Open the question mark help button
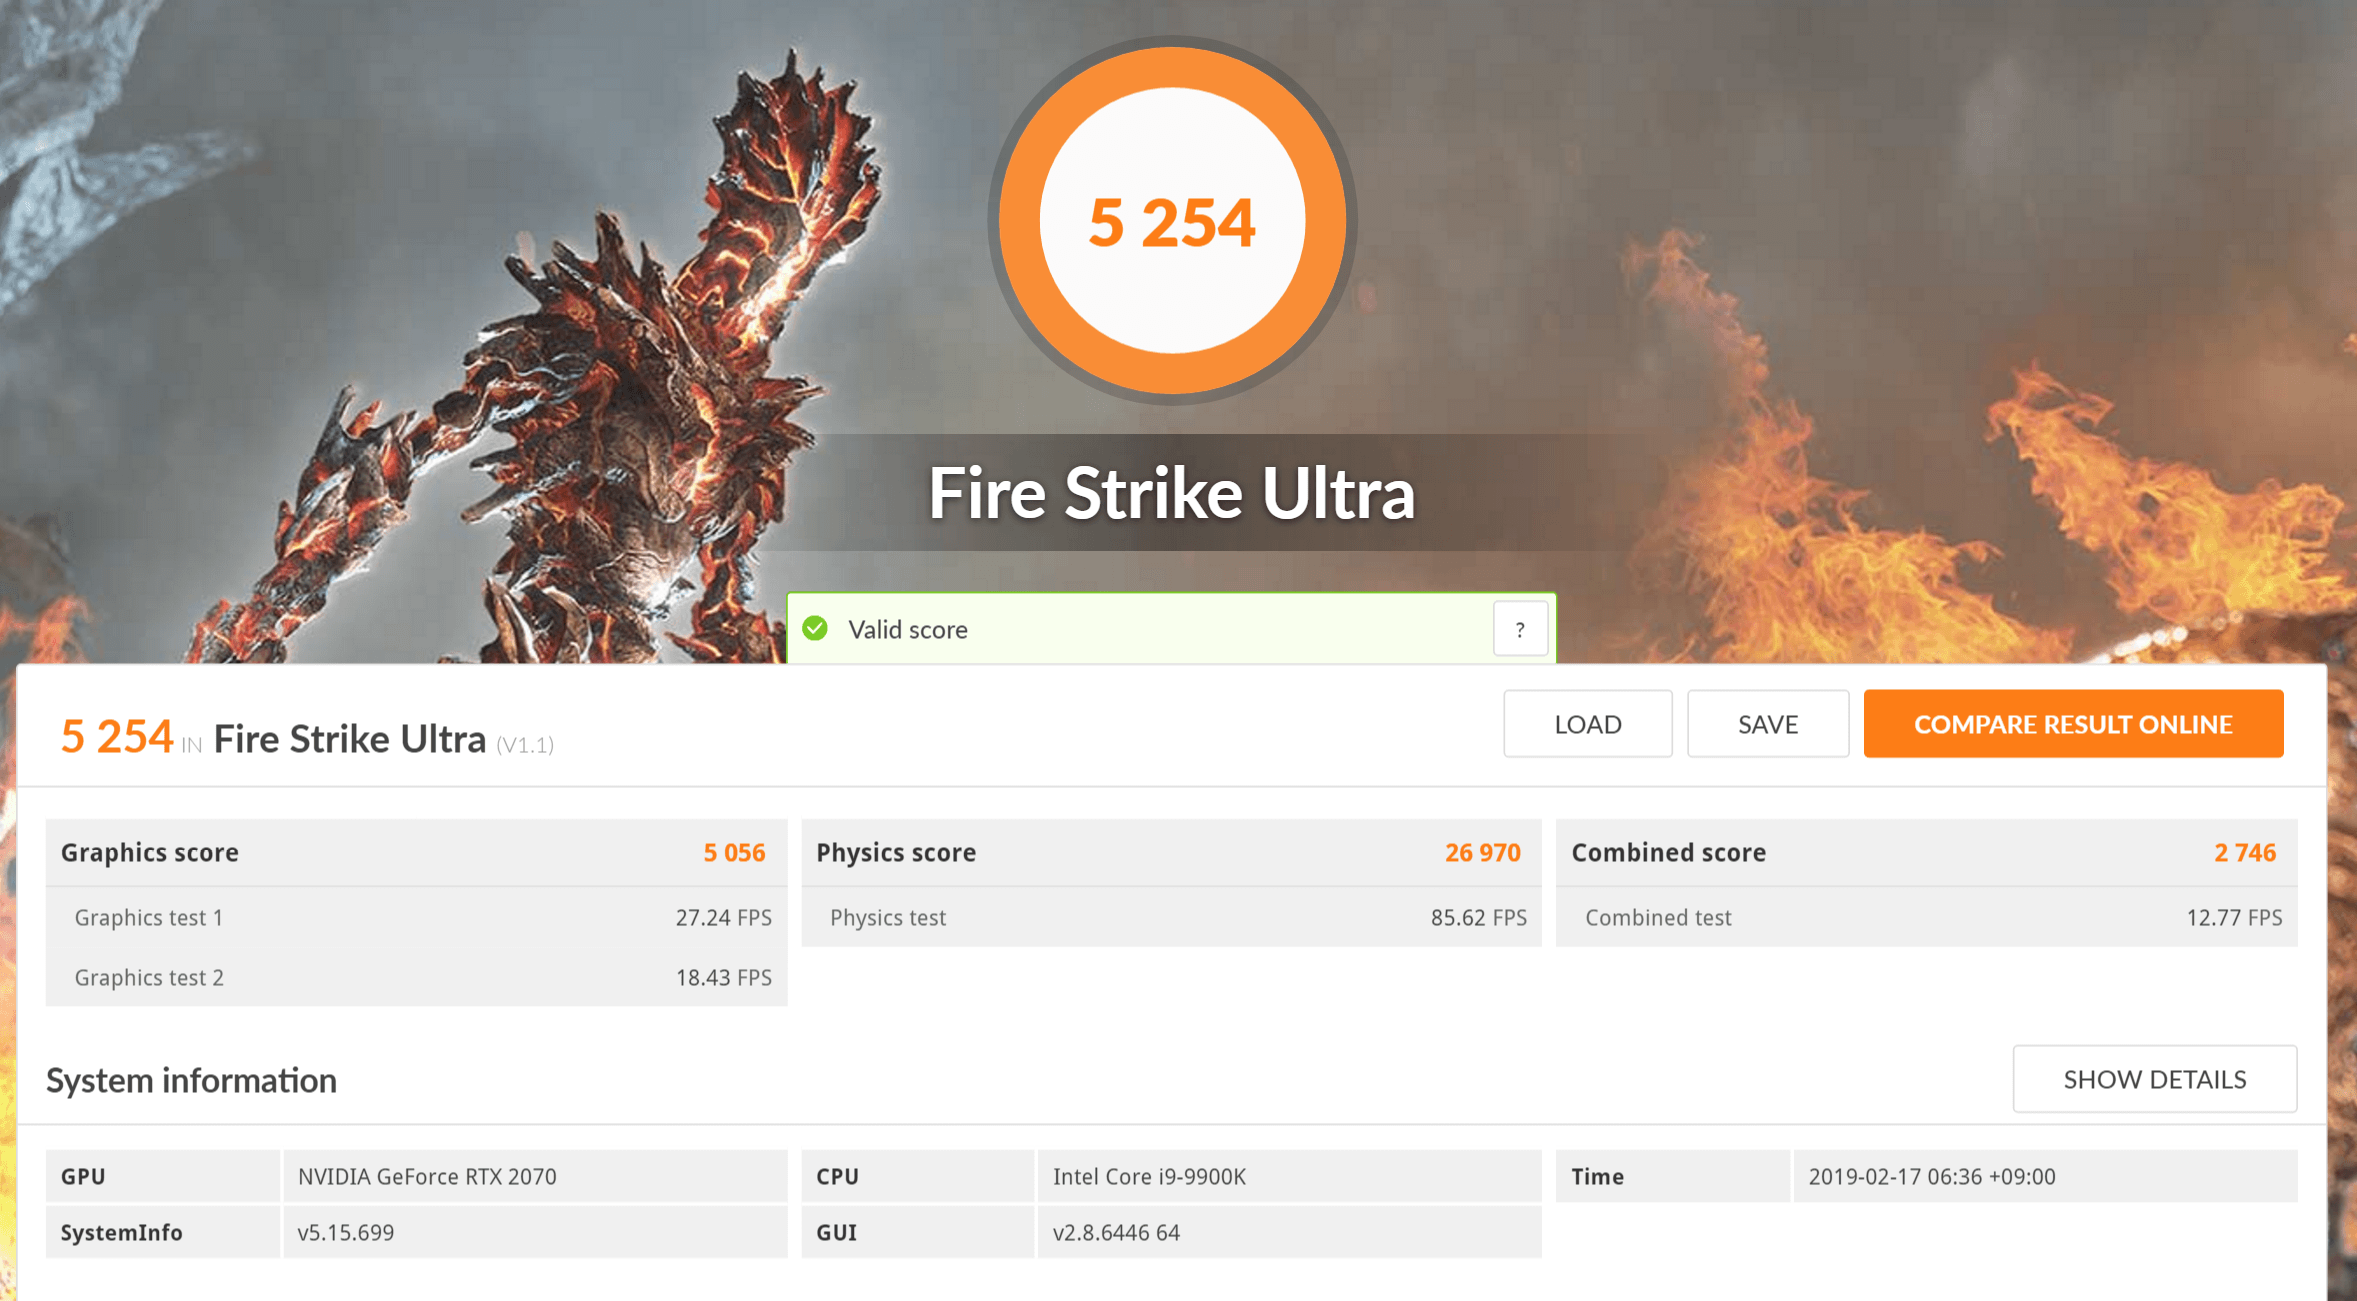 [1520, 629]
